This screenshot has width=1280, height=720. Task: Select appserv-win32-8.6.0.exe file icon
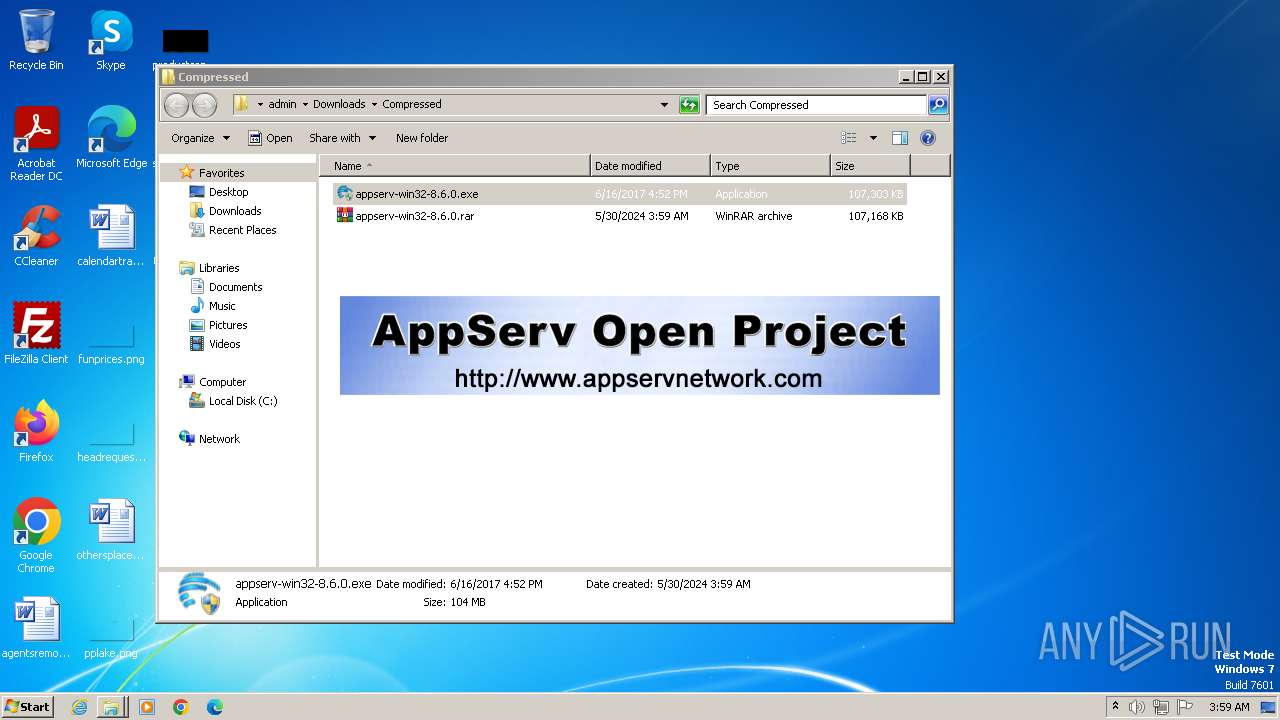pos(345,194)
